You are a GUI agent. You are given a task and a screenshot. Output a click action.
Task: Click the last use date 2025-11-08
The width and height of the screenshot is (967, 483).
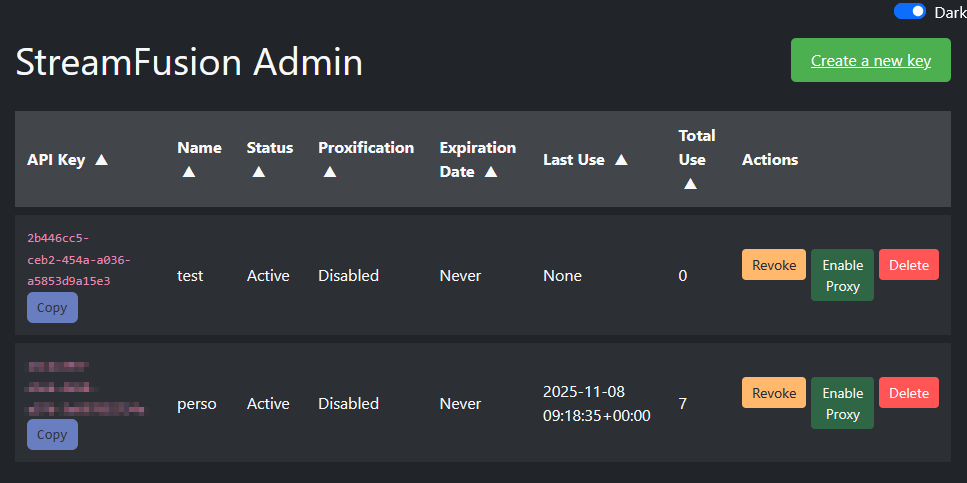(584, 392)
